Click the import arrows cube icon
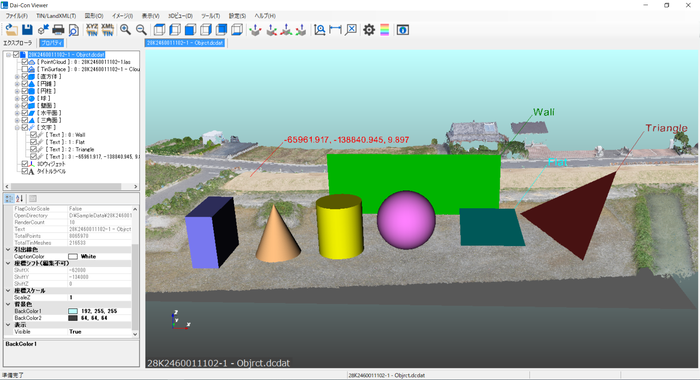Image resolution: width=700 pixels, height=380 pixels. [43, 30]
